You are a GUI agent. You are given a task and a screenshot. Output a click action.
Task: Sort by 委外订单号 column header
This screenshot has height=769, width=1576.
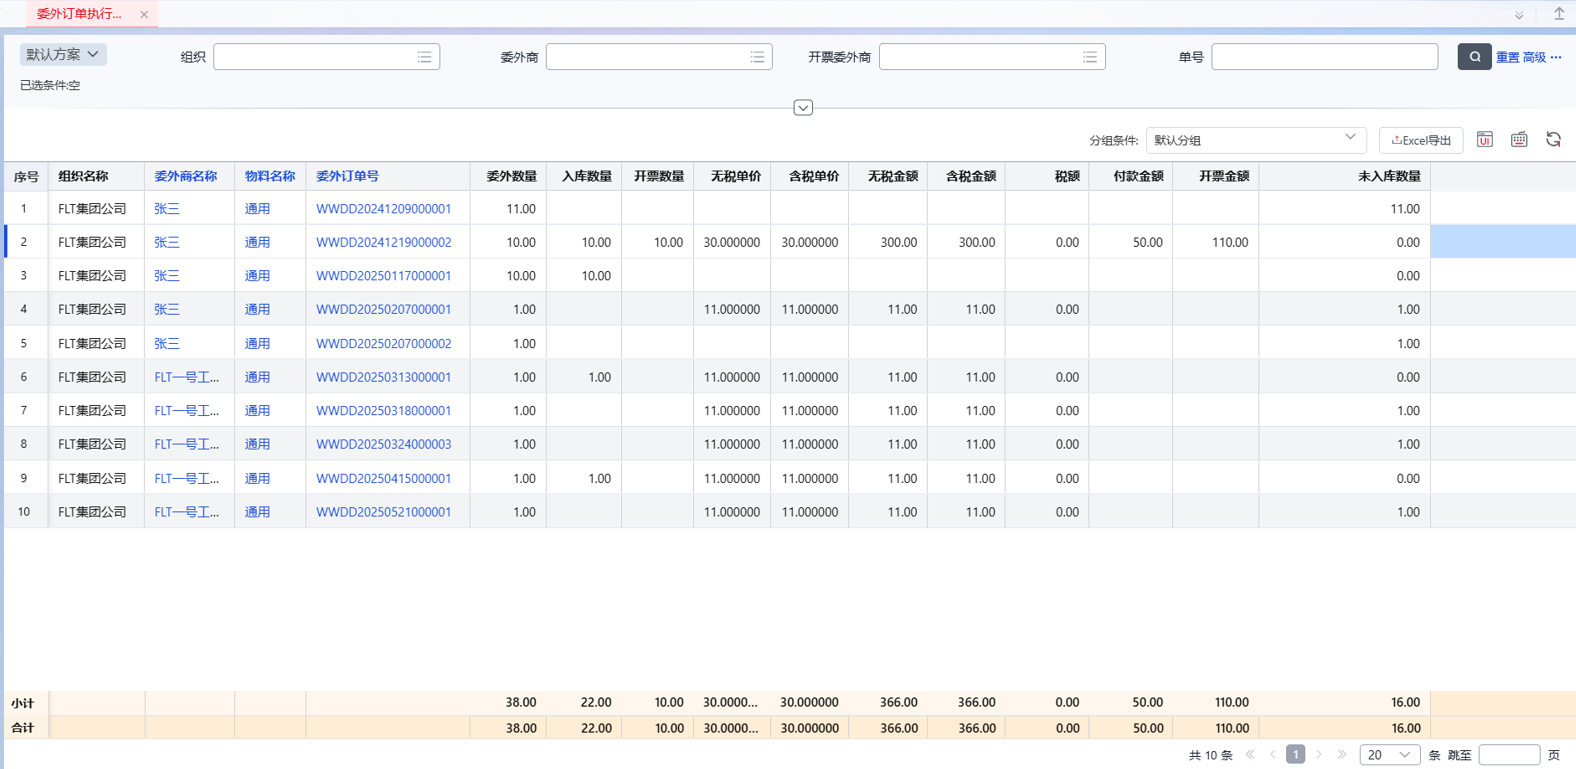[347, 176]
